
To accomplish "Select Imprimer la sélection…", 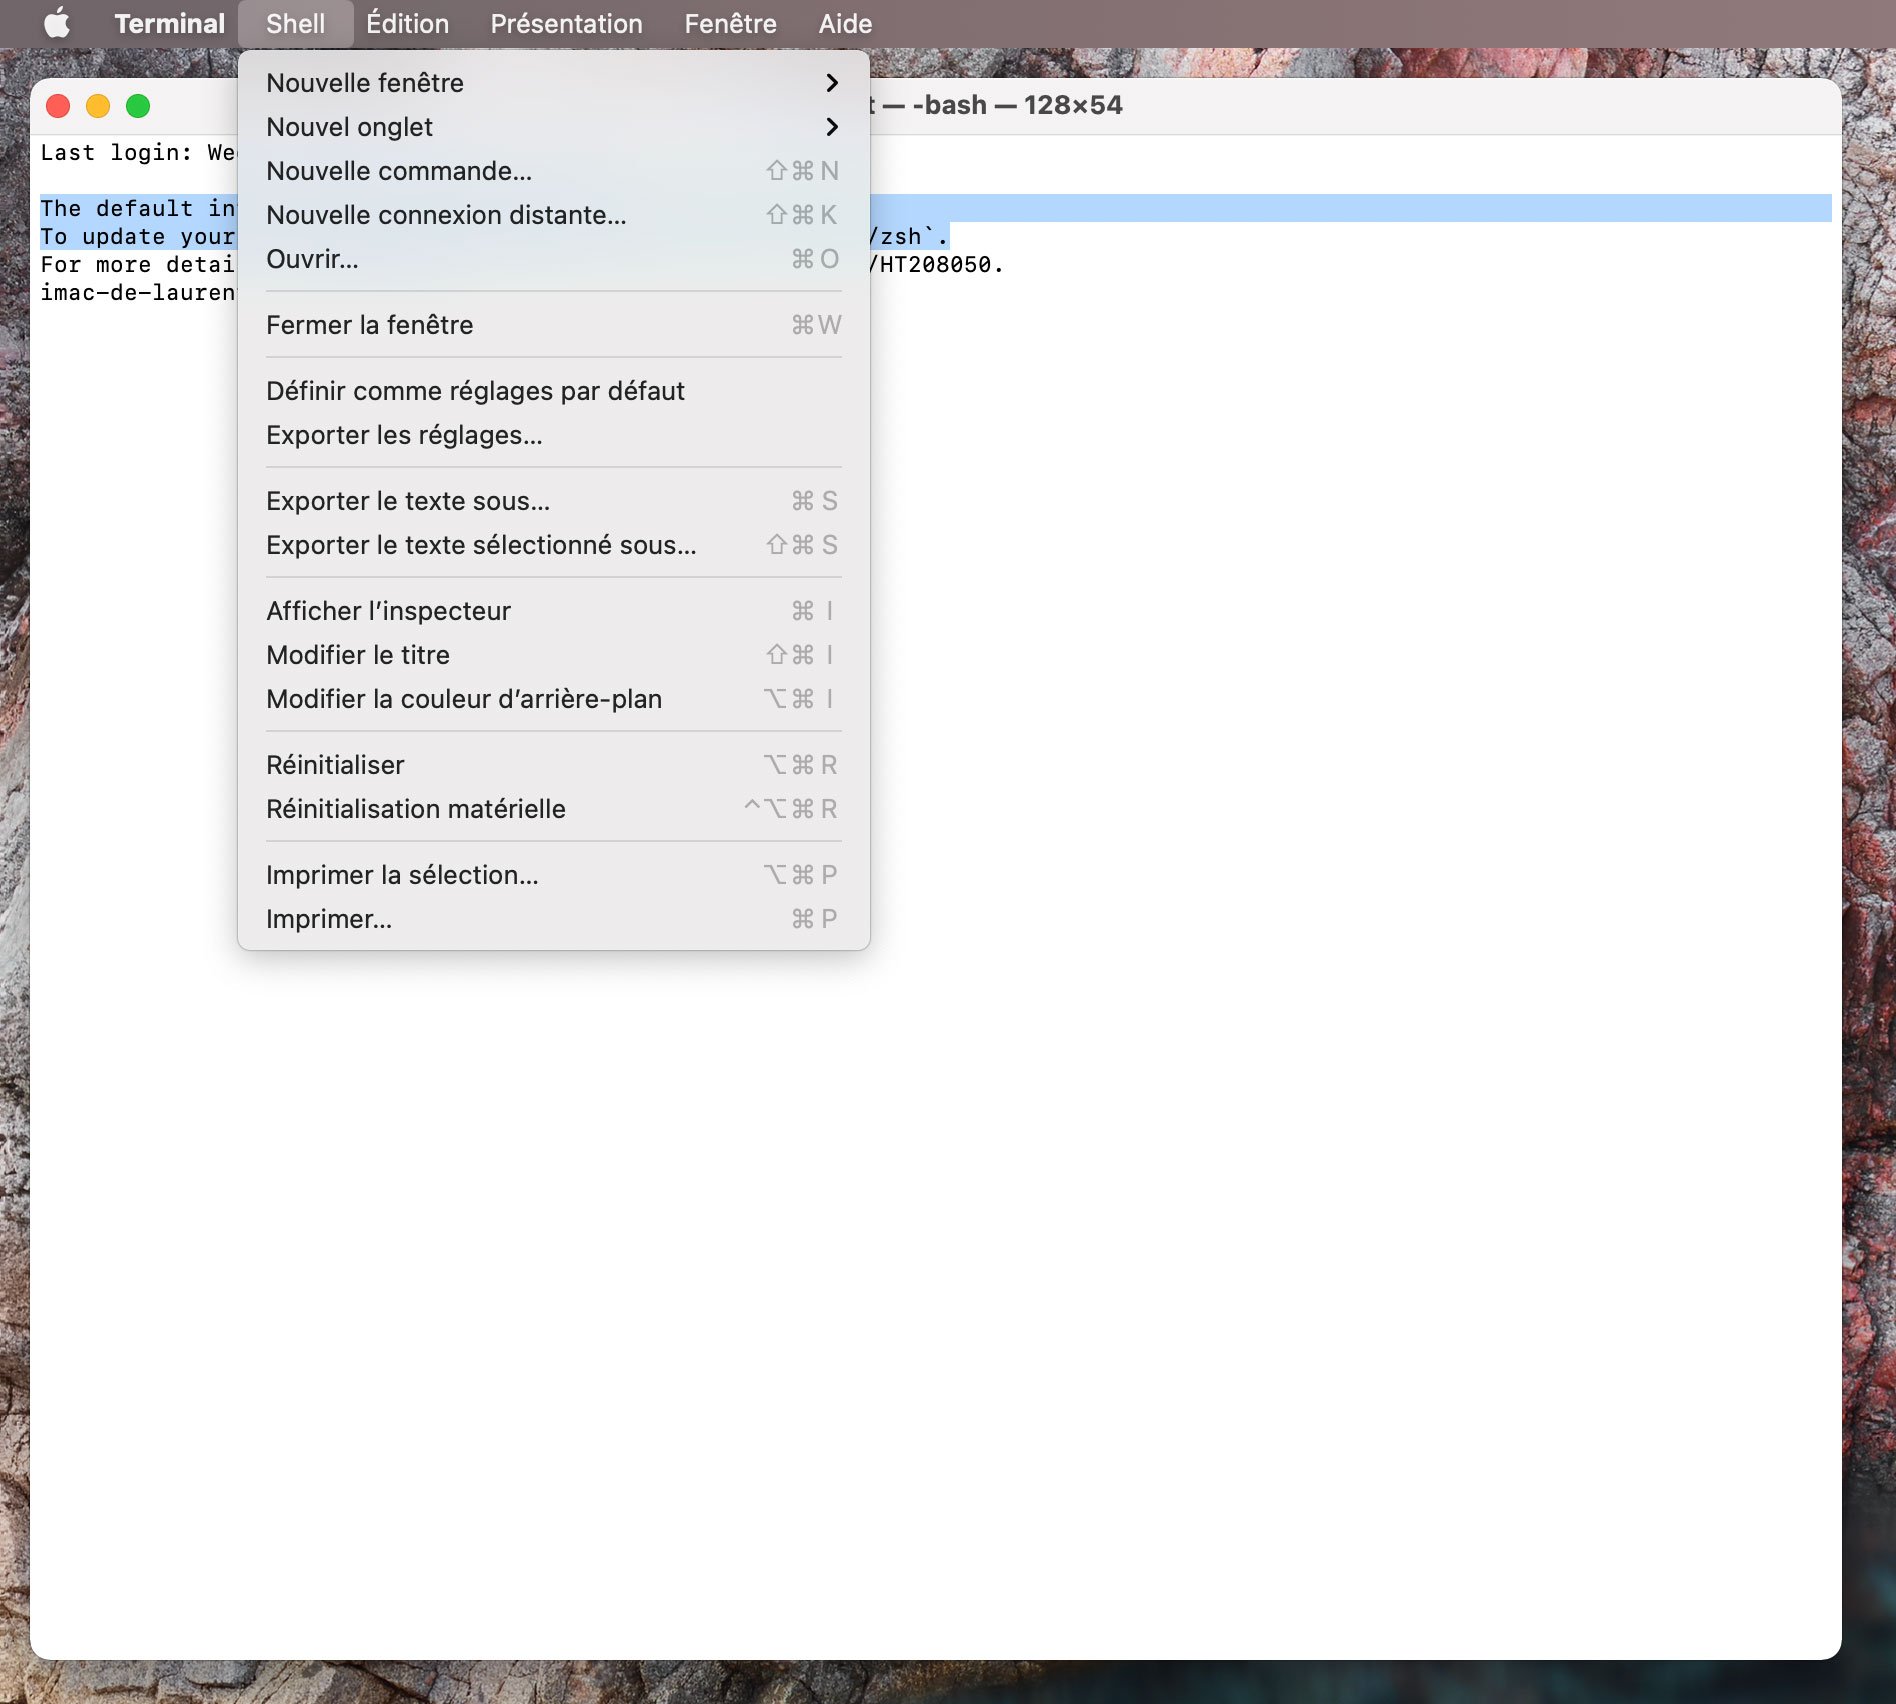I will coord(402,875).
